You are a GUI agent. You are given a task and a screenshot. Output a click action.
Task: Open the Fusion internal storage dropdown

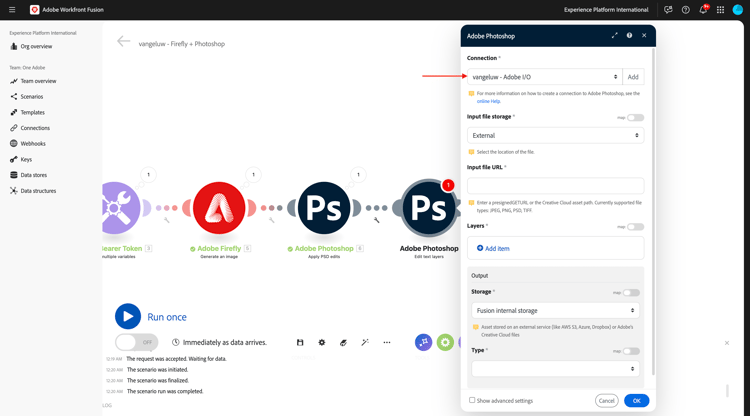(x=555, y=310)
